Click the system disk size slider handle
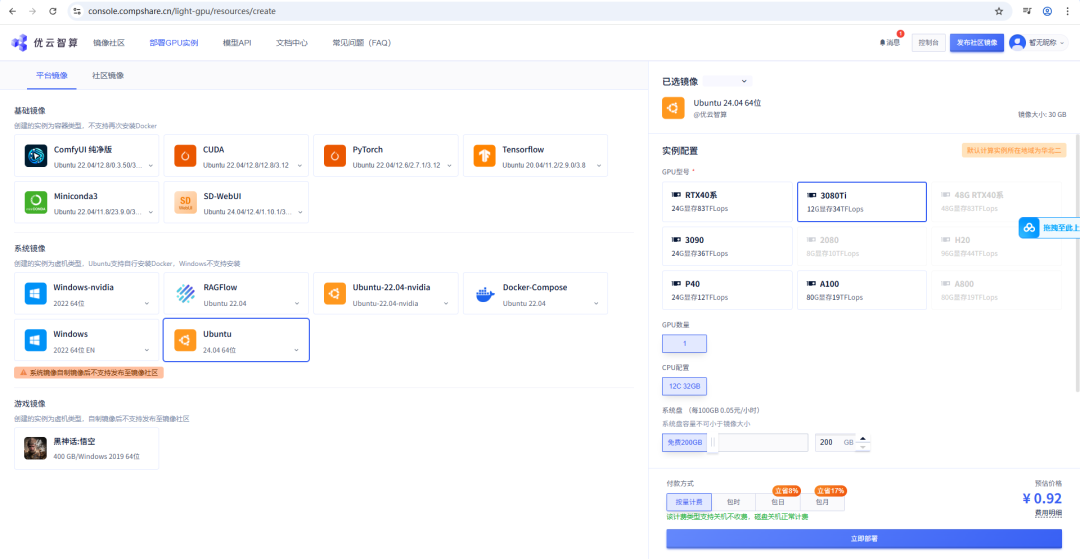The height and width of the screenshot is (559, 1080). tap(713, 443)
